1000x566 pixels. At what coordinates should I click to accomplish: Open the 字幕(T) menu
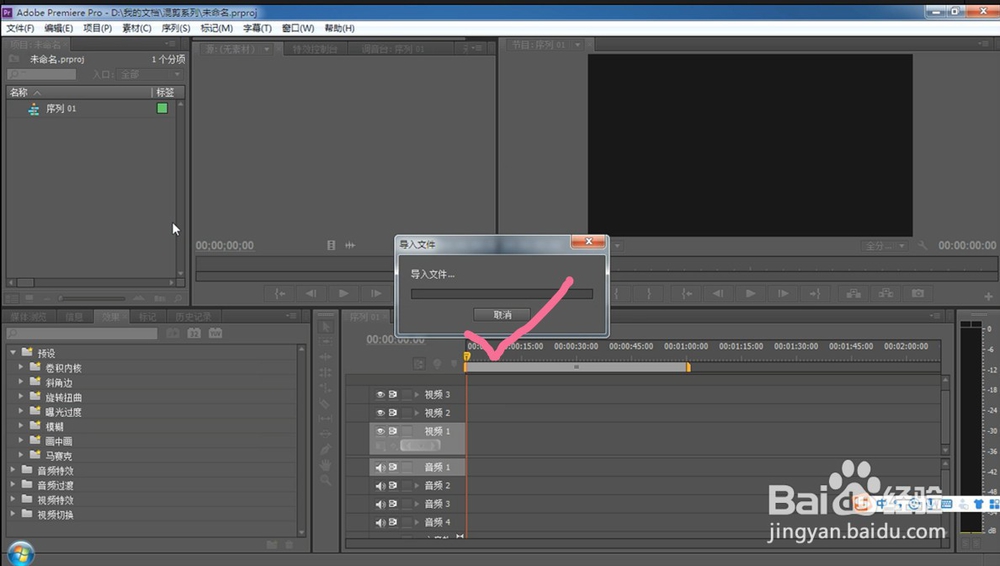coord(257,28)
